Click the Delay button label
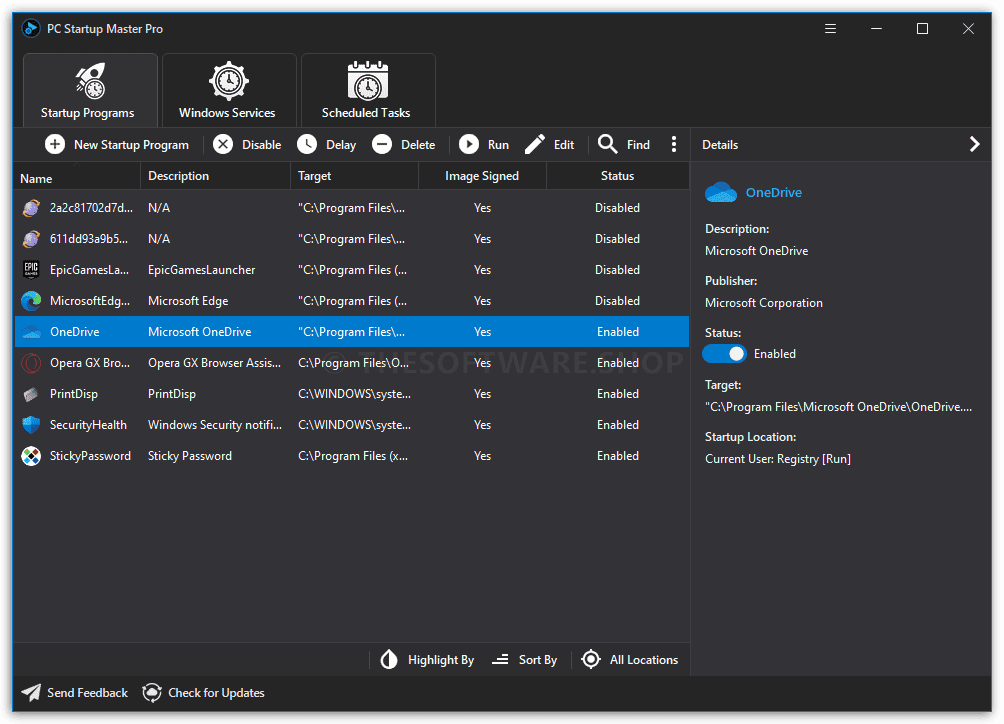The width and height of the screenshot is (1004, 724). click(x=341, y=145)
